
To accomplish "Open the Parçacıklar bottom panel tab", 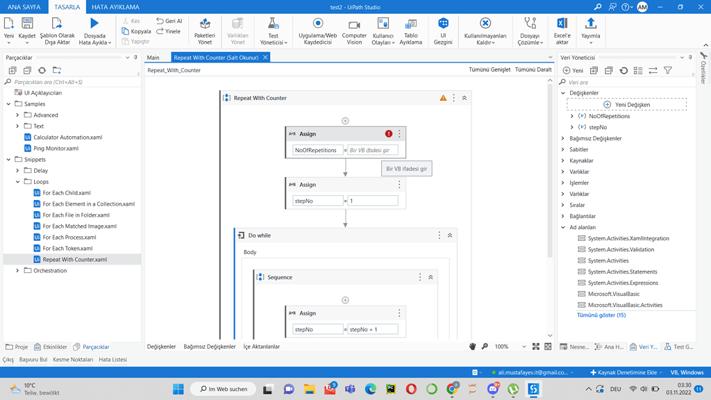I will tap(91, 347).
